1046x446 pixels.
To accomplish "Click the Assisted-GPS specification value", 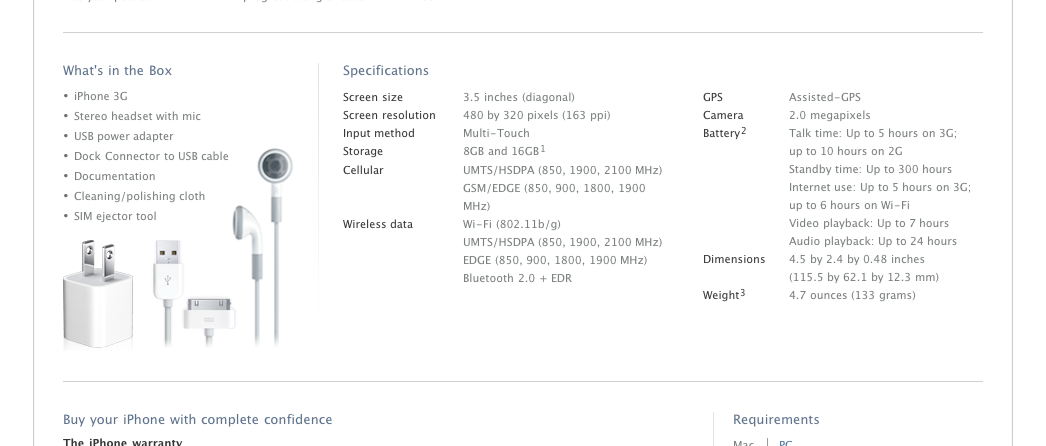I will point(825,97).
